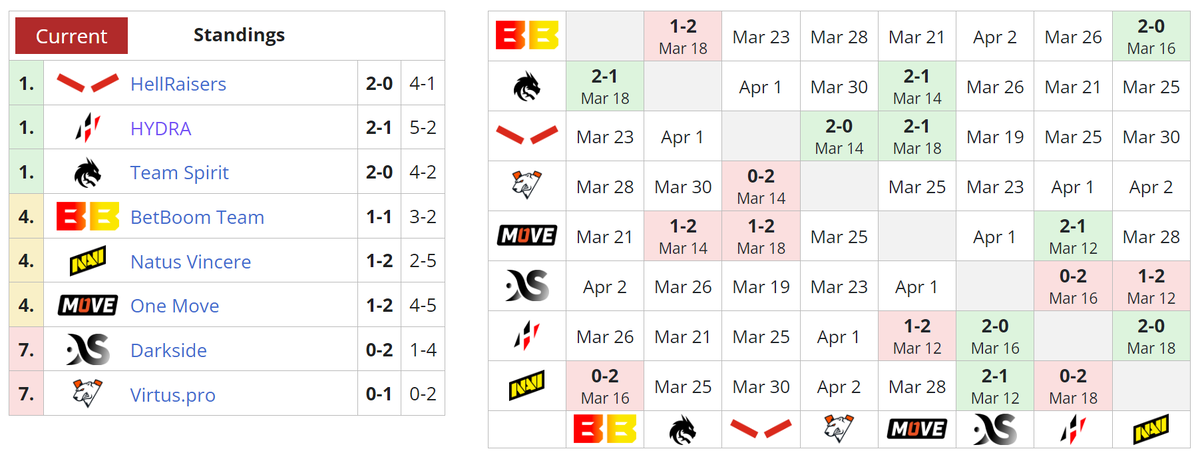Open the HellRaisers team link
Screen dimensions: 1200x461
(178, 84)
